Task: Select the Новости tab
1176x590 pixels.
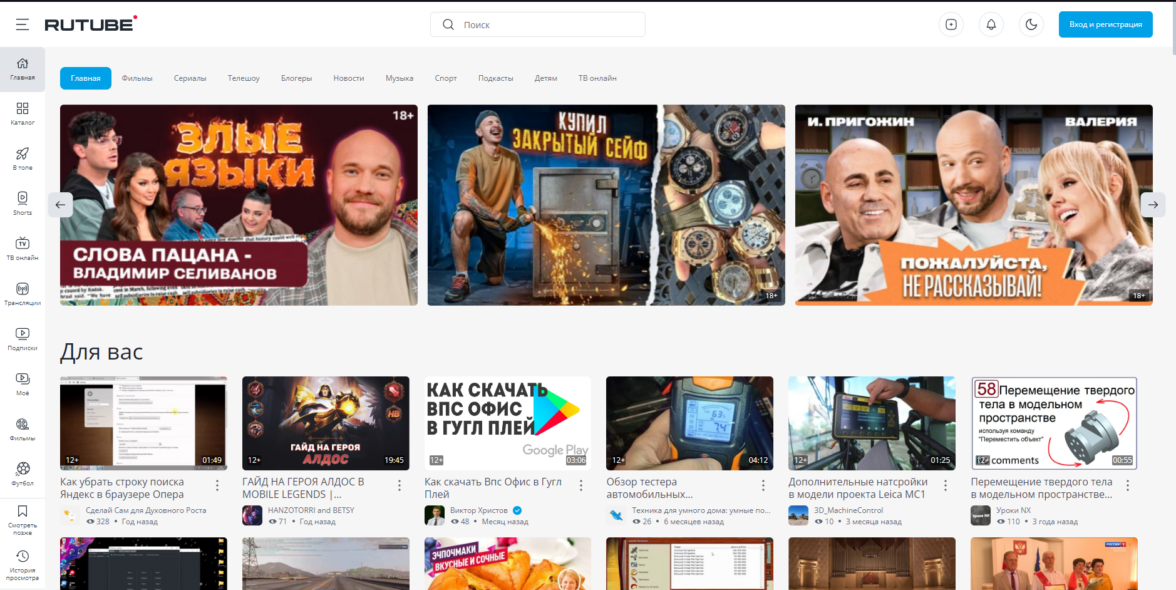Action: coord(349,78)
